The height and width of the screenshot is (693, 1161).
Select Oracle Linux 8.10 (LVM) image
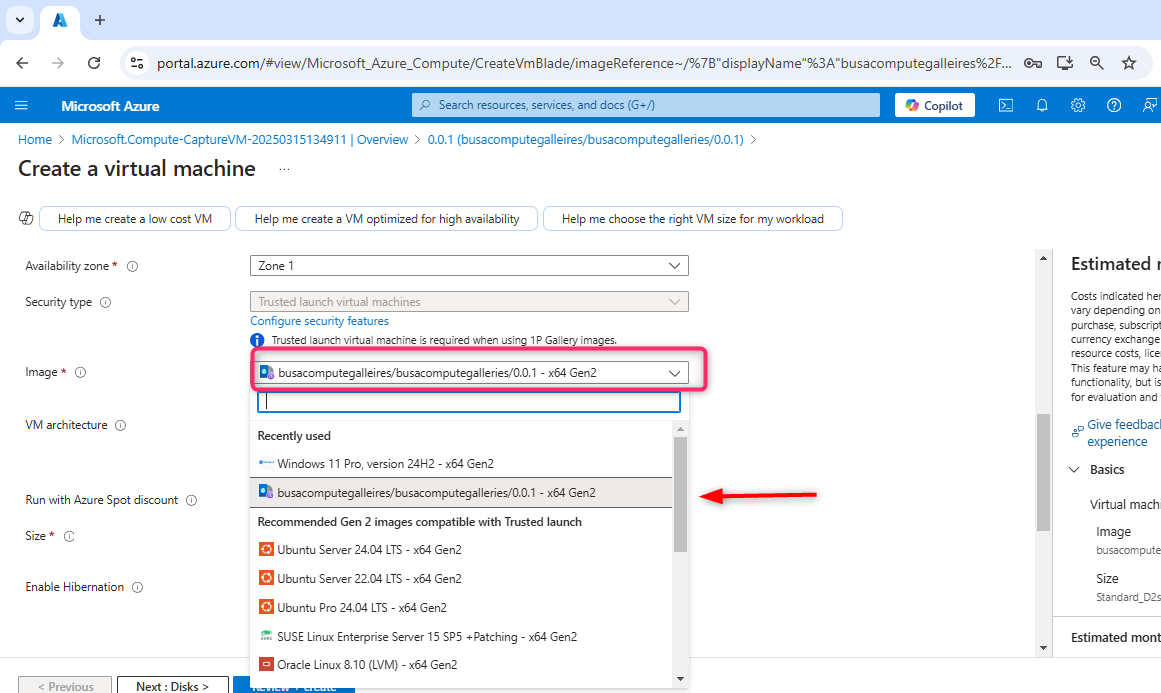coord(461,664)
